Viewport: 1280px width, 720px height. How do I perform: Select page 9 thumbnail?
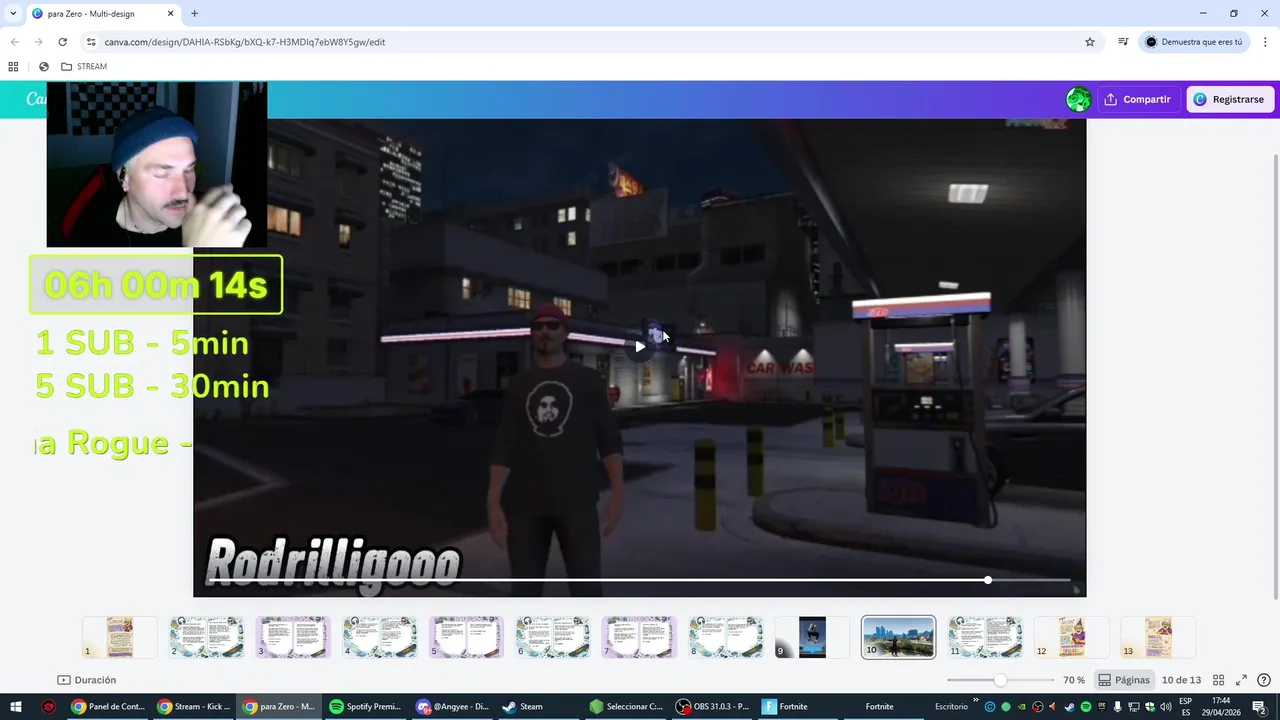[812, 637]
